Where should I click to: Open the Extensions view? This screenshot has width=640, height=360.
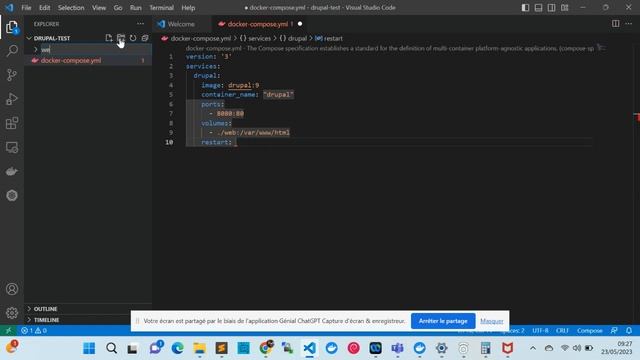click(x=12, y=123)
